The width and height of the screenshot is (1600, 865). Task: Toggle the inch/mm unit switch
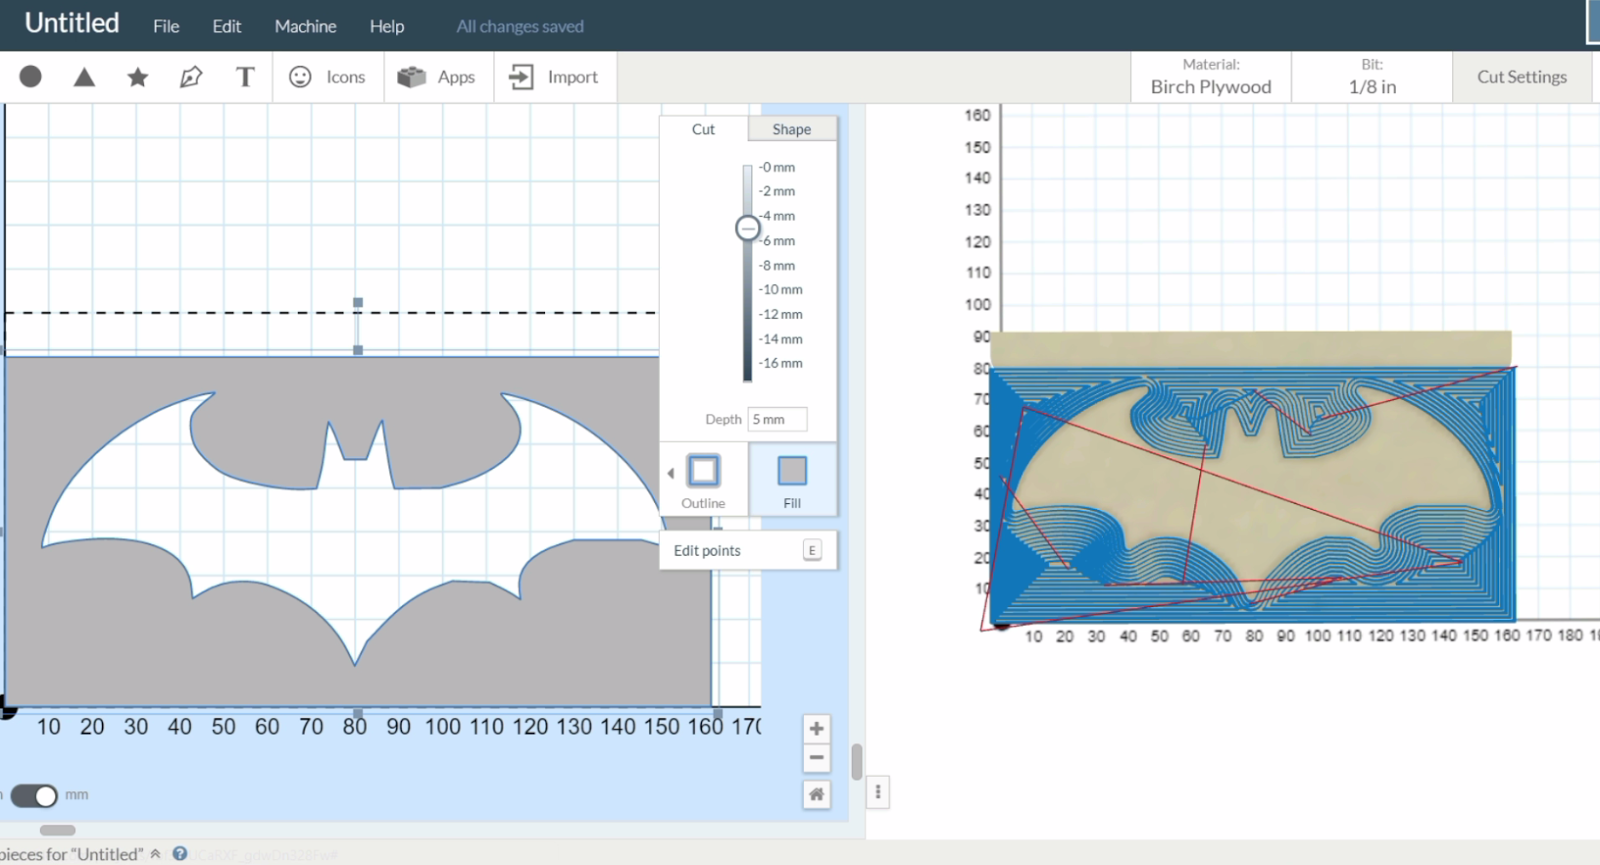pyautogui.click(x=34, y=795)
